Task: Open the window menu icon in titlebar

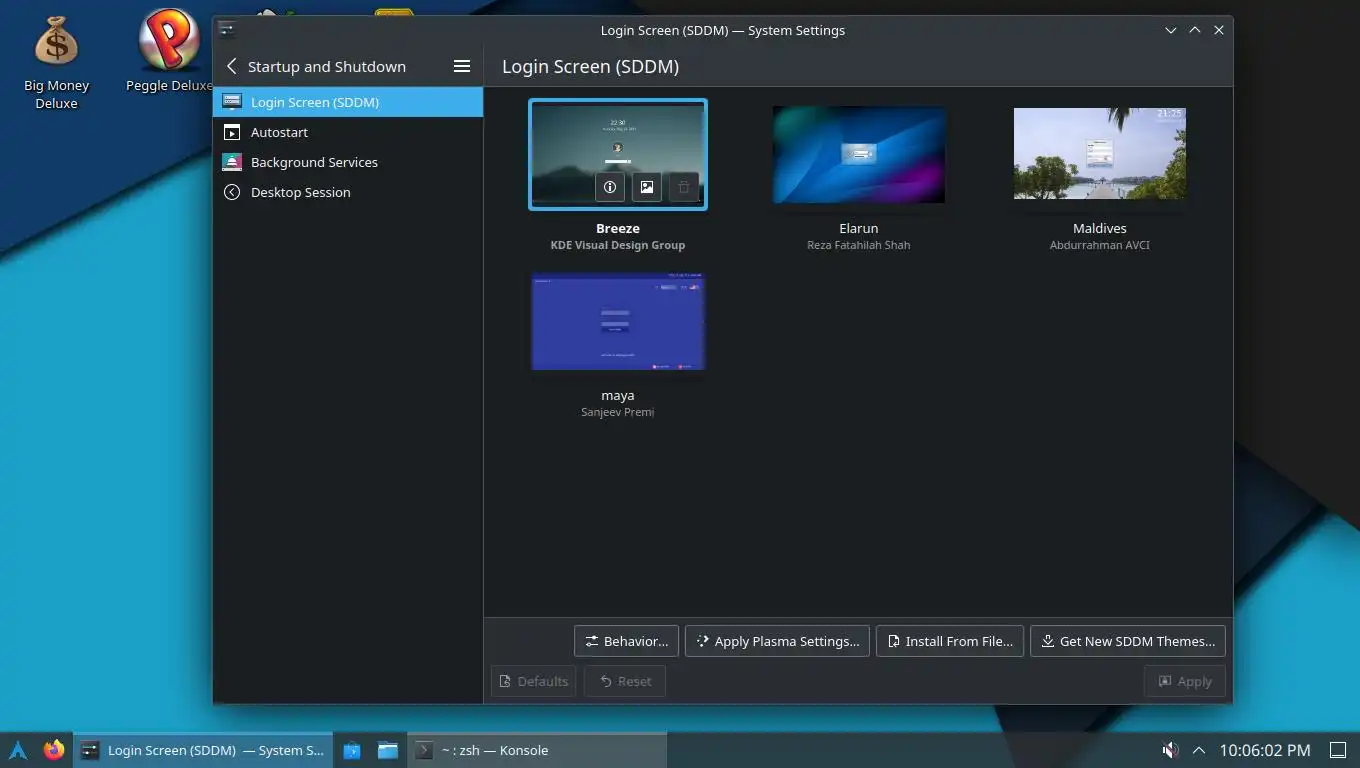Action: 228,30
